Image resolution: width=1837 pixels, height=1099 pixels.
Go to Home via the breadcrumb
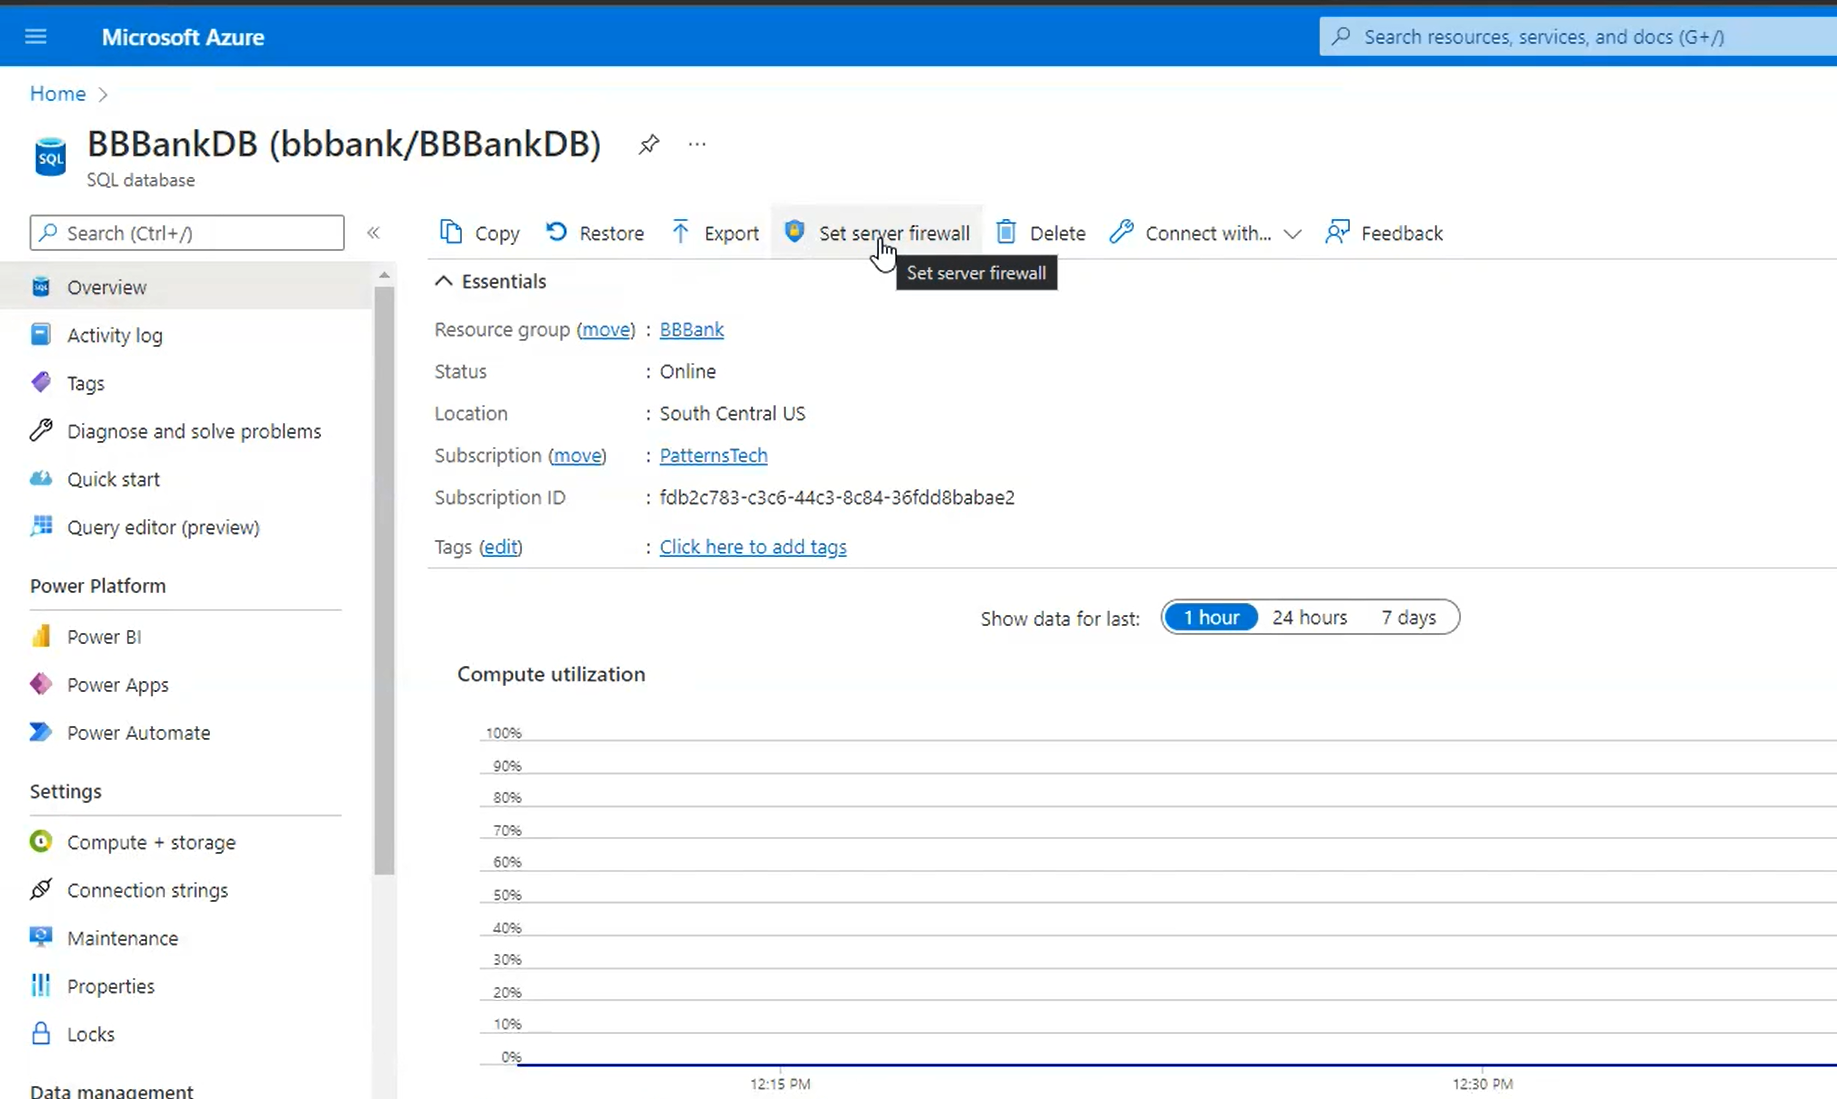[x=57, y=93]
